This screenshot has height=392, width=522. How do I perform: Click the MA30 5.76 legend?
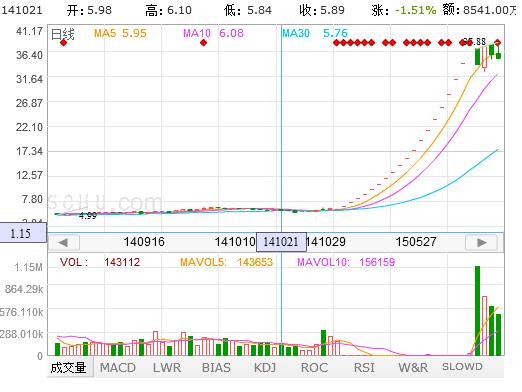point(315,33)
